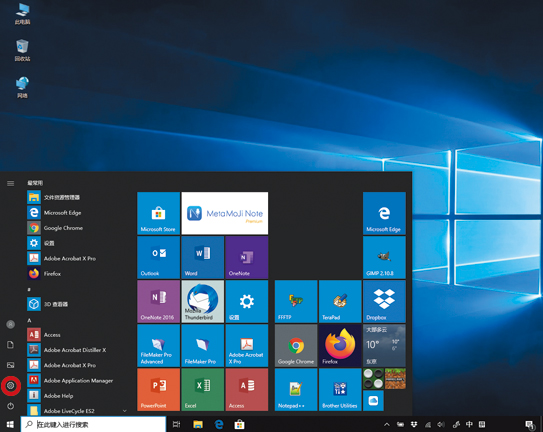
Task: Open the FileMaker Pro tile
Action: [203, 345]
